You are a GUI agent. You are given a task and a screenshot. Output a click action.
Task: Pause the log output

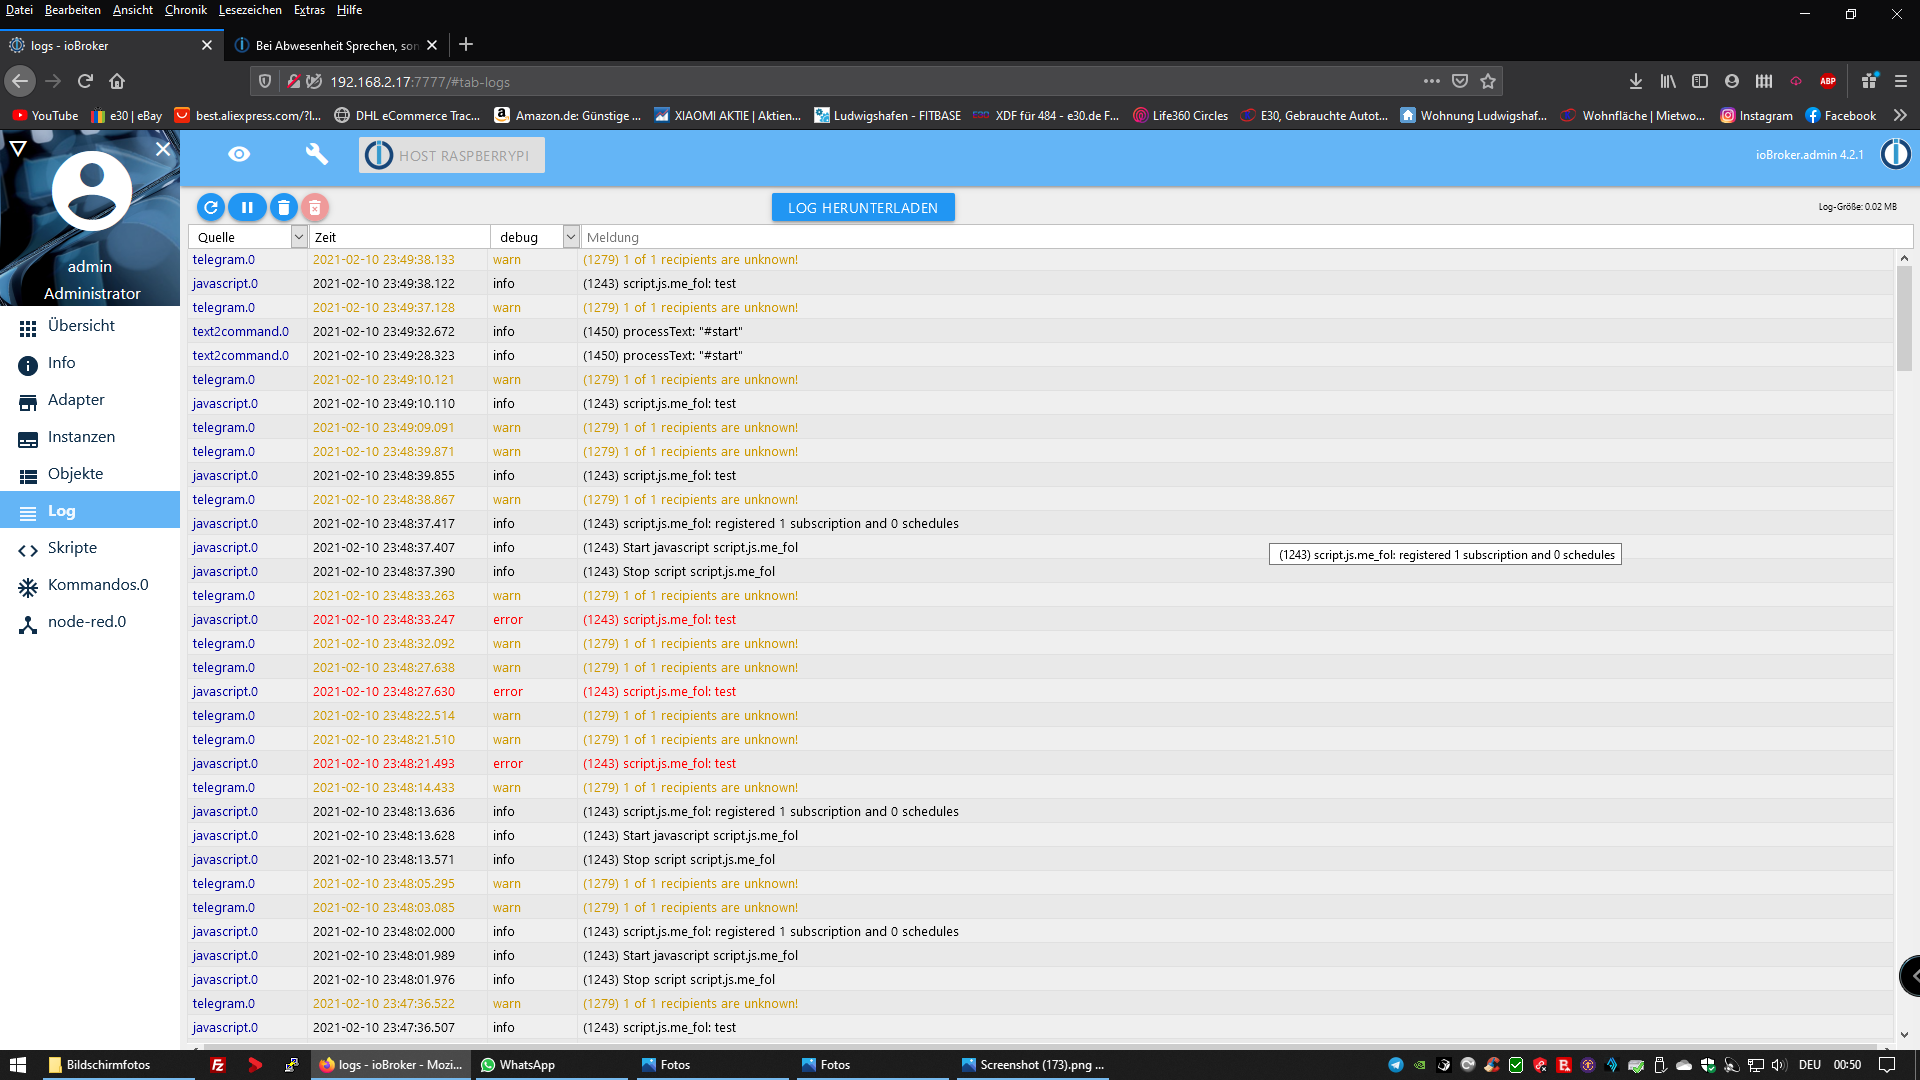coord(247,208)
